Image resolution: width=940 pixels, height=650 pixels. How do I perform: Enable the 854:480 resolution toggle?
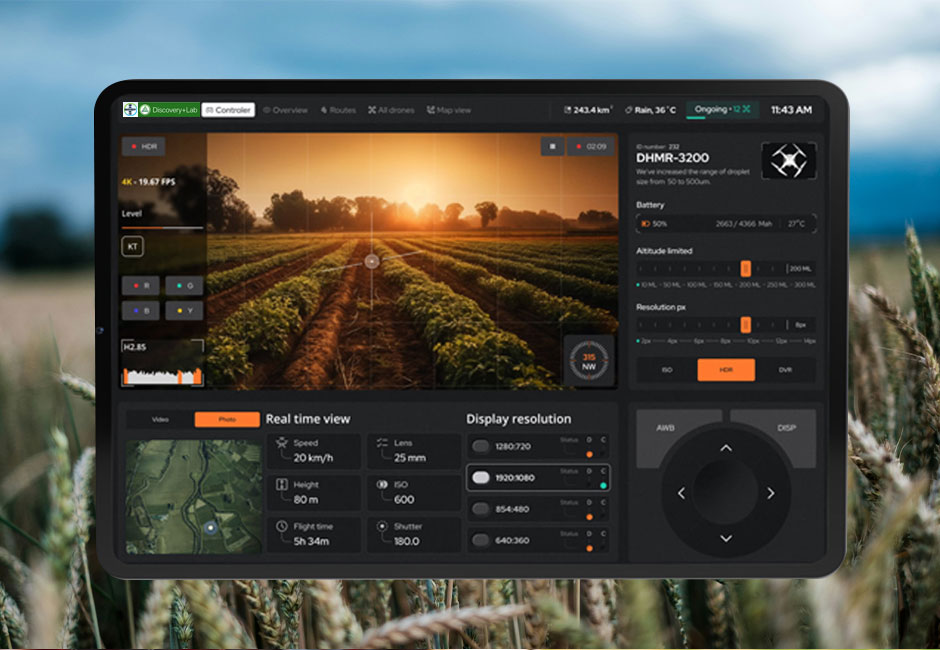pos(481,508)
